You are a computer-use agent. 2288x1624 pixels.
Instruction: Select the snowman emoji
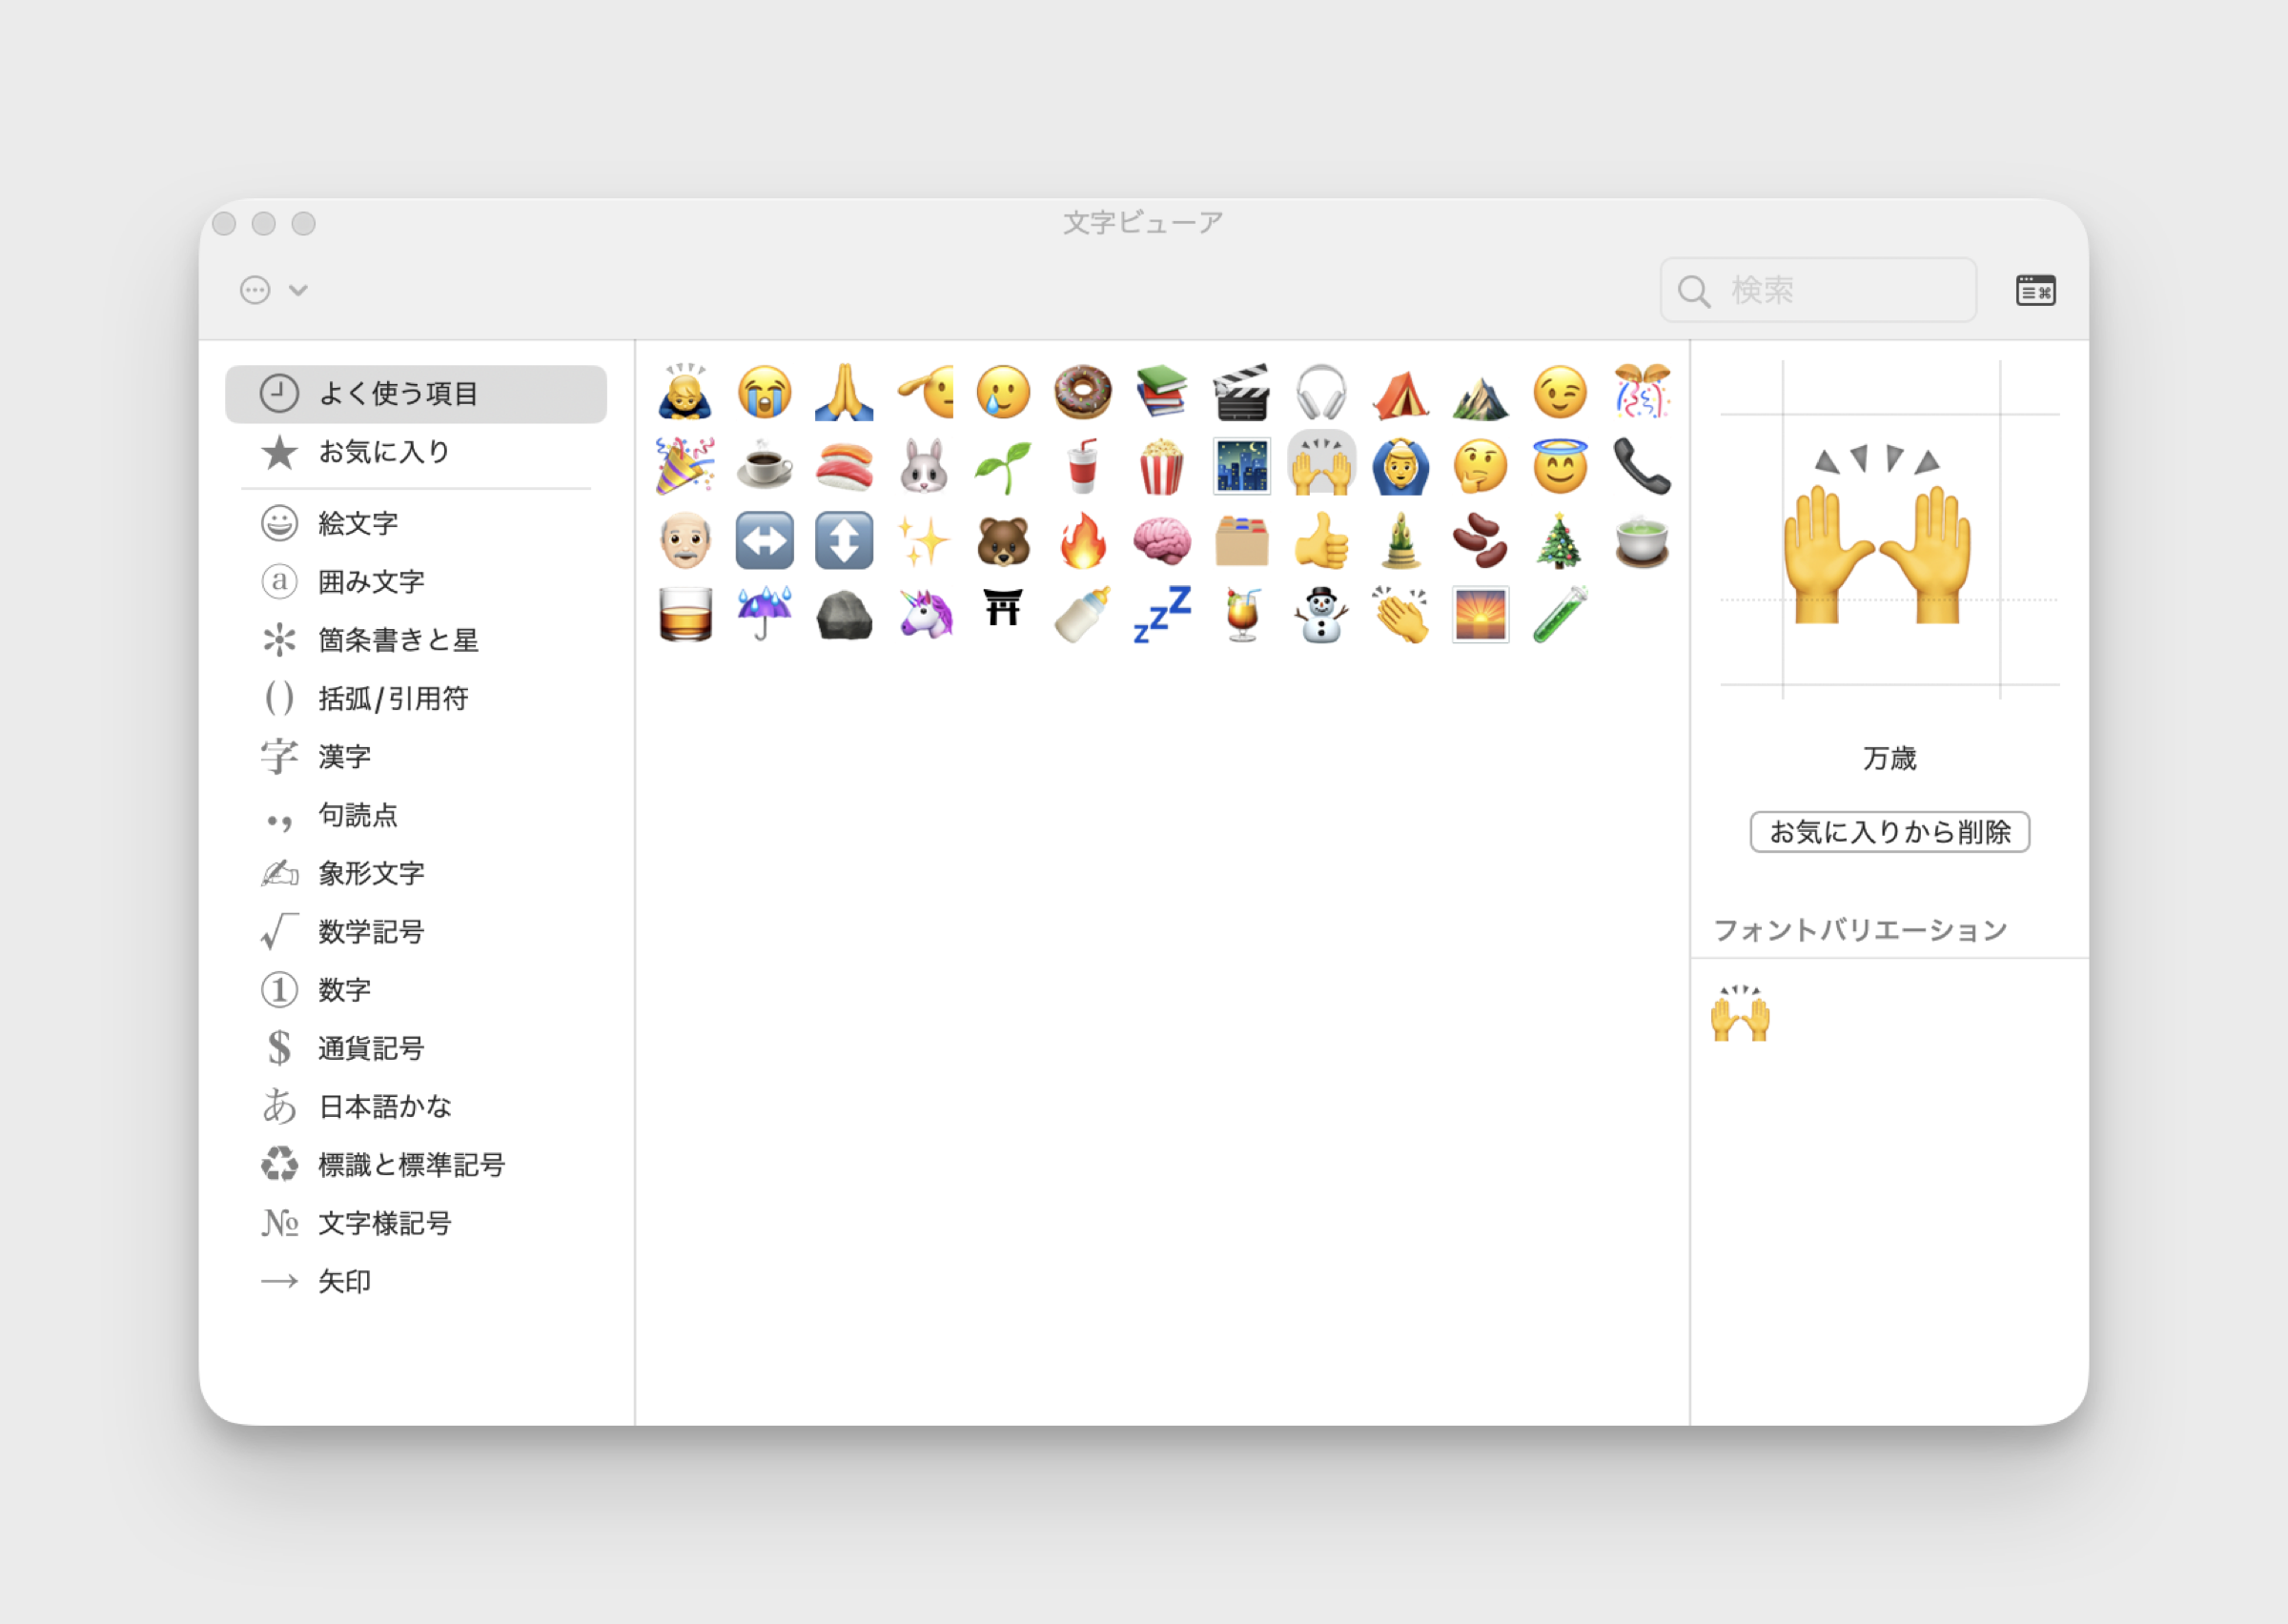coord(1321,613)
